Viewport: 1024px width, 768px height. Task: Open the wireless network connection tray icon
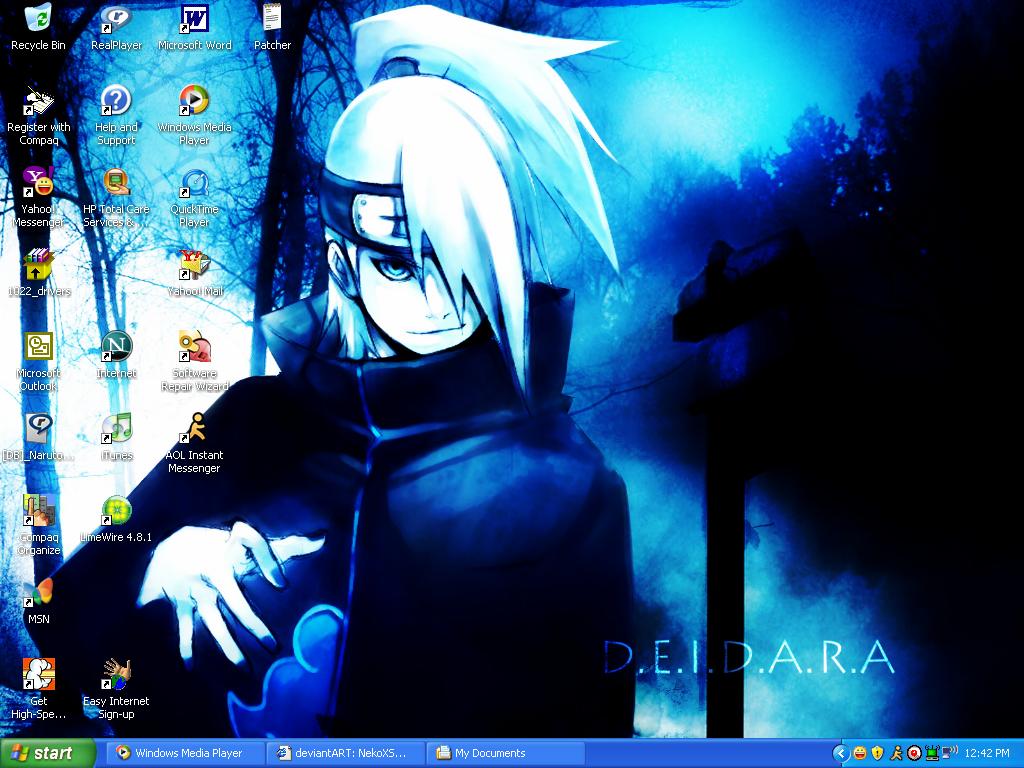pos(950,754)
